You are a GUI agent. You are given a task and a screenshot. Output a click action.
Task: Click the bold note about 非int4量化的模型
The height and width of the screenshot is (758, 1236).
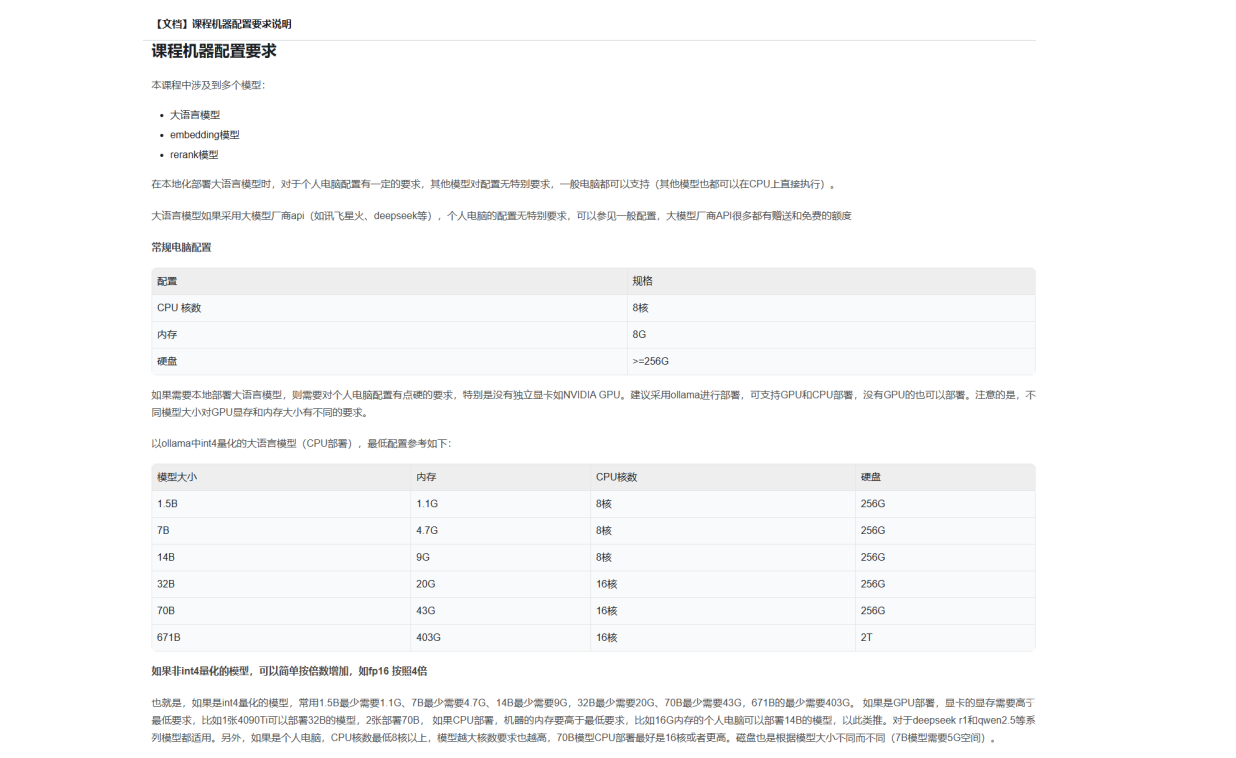289,671
